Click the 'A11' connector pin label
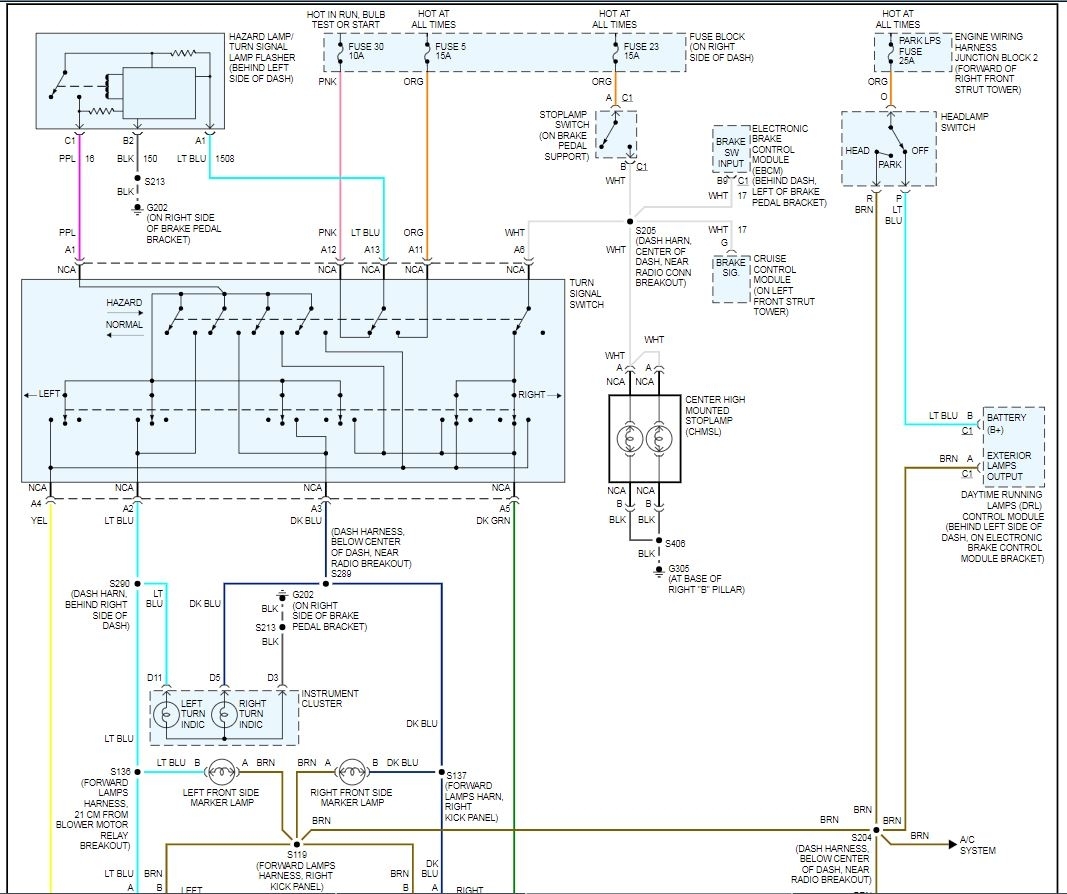The width and height of the screenshot is (1067, 894). point(415,250)
